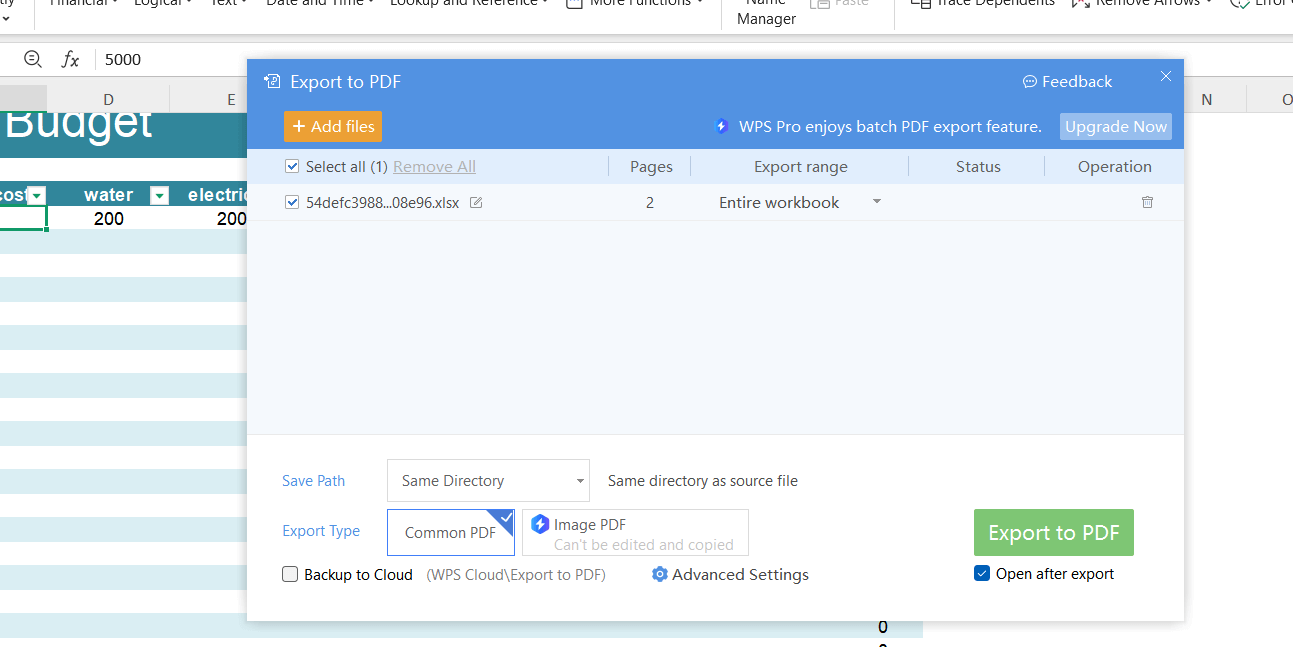Click the rename pencil icon next to the file

pos(476,202)
